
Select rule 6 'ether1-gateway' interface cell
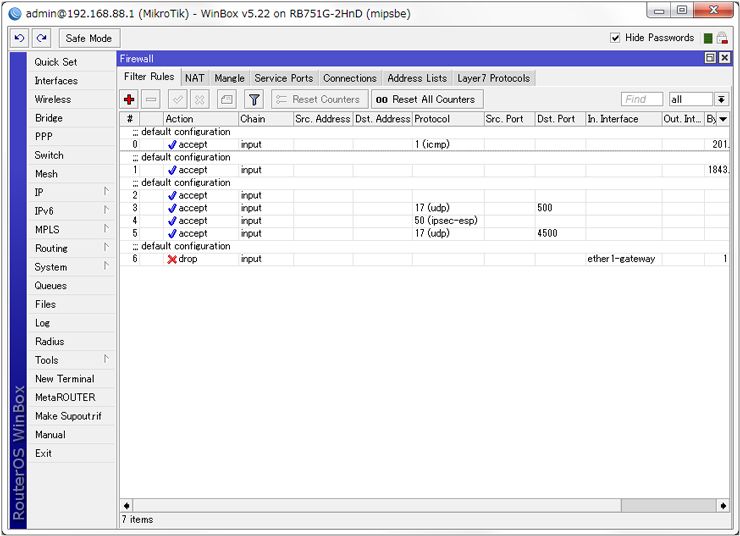623,259
